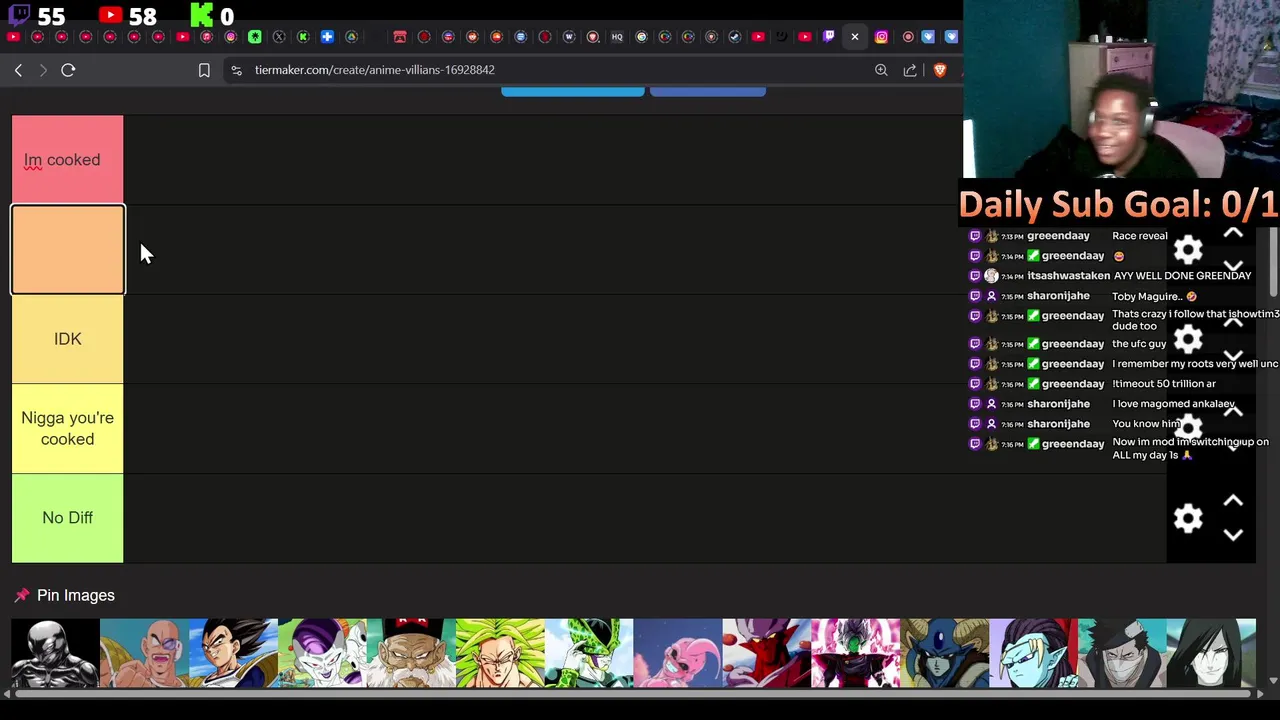Screen dimensions: 1280x720
Task: Bookmark this page with the bookmark icon
Action: (x=204, y=70)
